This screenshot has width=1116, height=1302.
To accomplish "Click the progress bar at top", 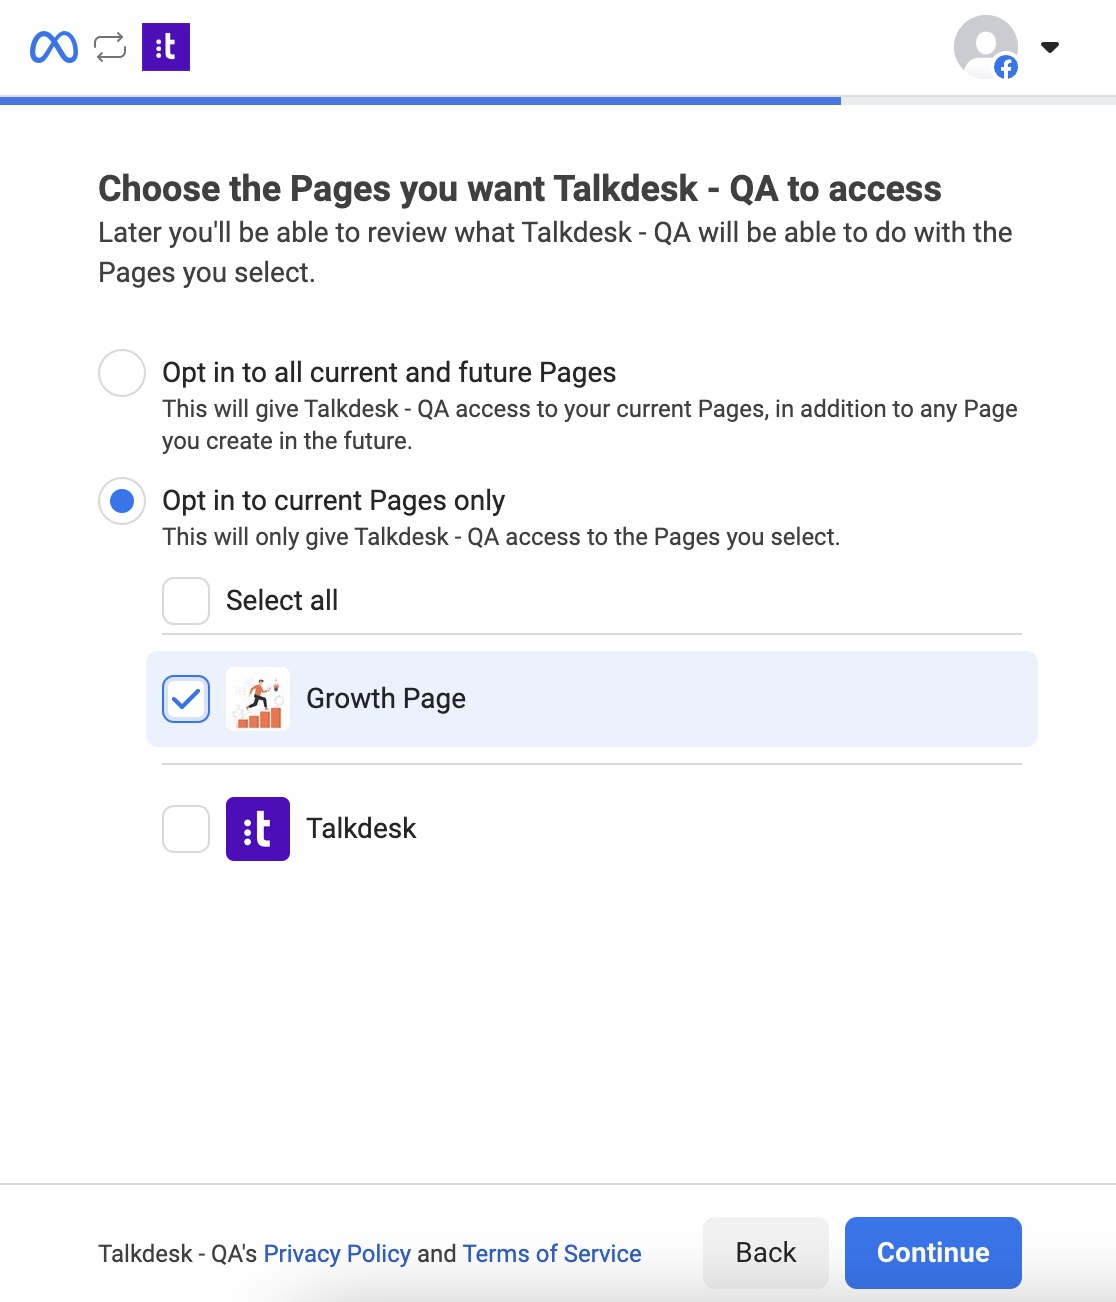I will (558, 100).
